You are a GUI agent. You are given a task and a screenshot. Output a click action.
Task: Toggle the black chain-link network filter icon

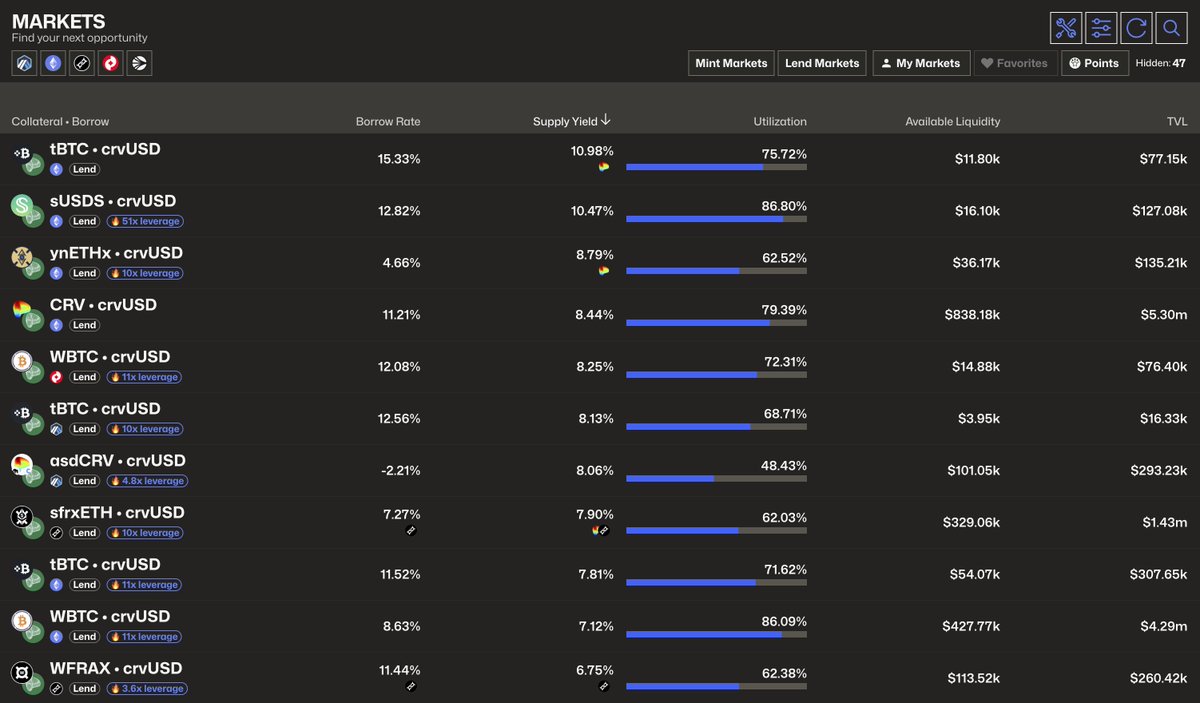coord(82,63)
